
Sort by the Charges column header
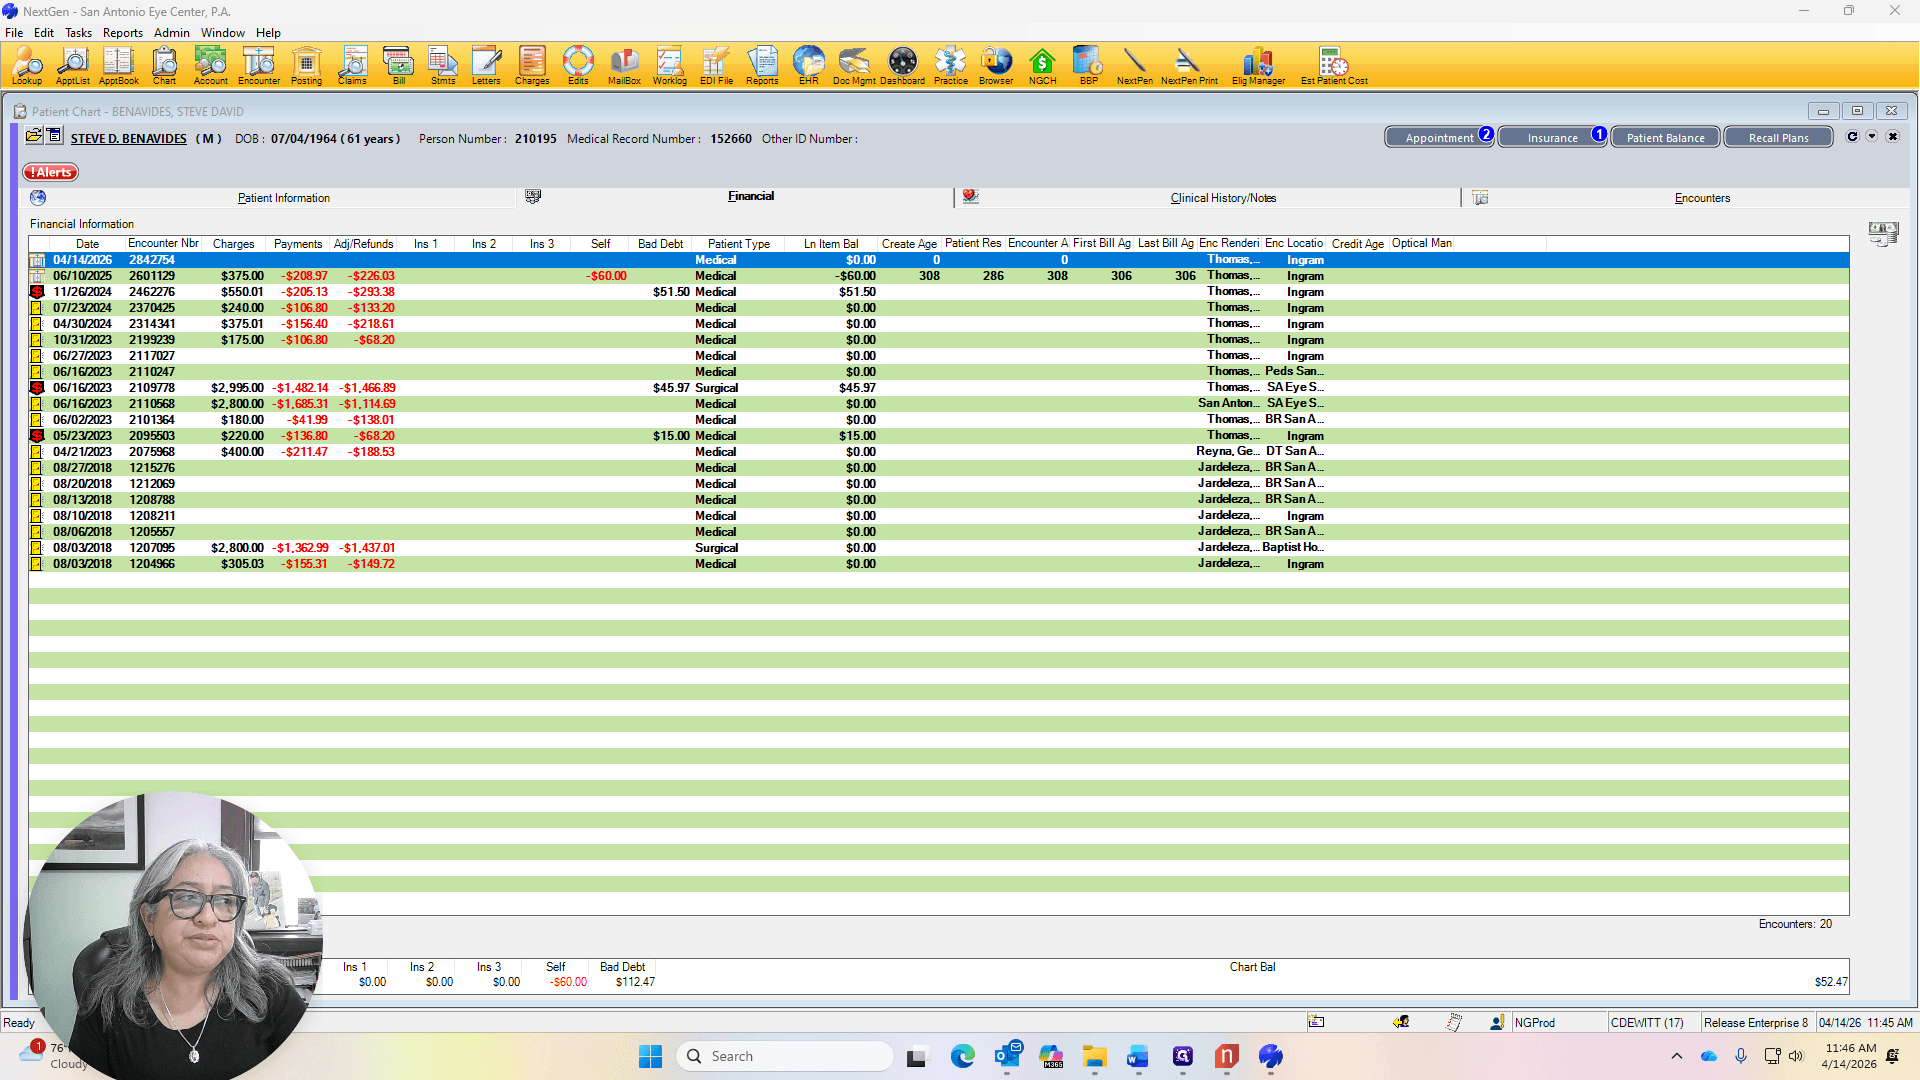click(x=233, y=244)
